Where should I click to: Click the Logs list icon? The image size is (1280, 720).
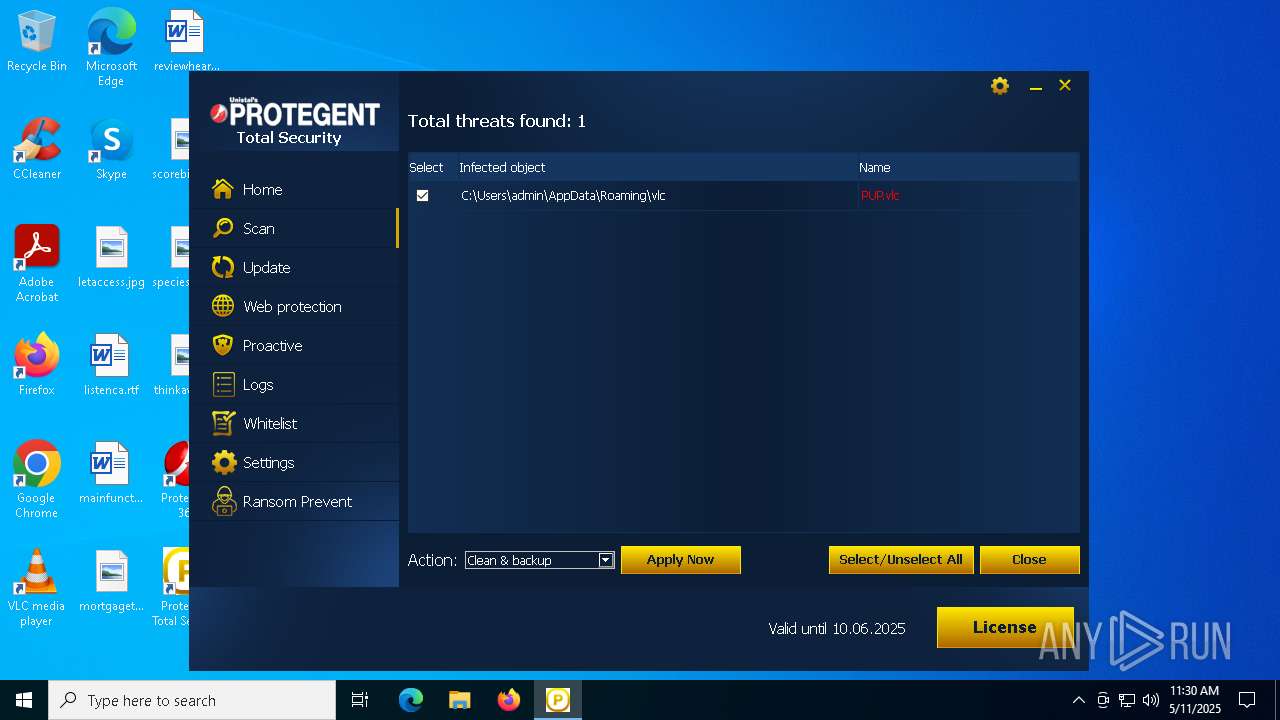pos(223,384)
